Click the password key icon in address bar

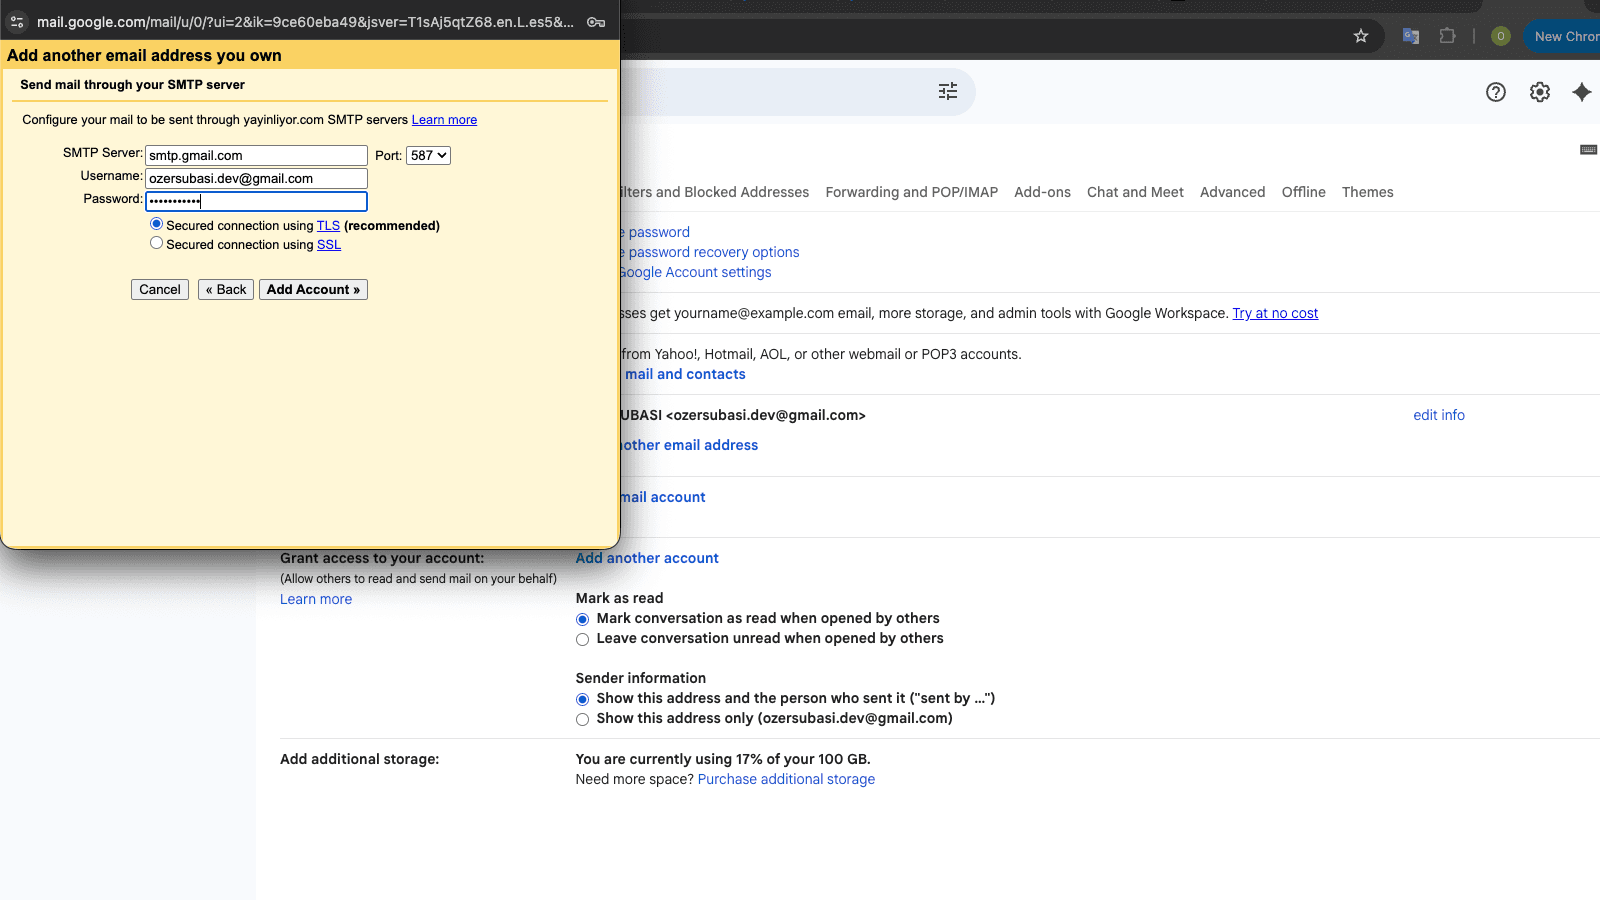point(596,22)
